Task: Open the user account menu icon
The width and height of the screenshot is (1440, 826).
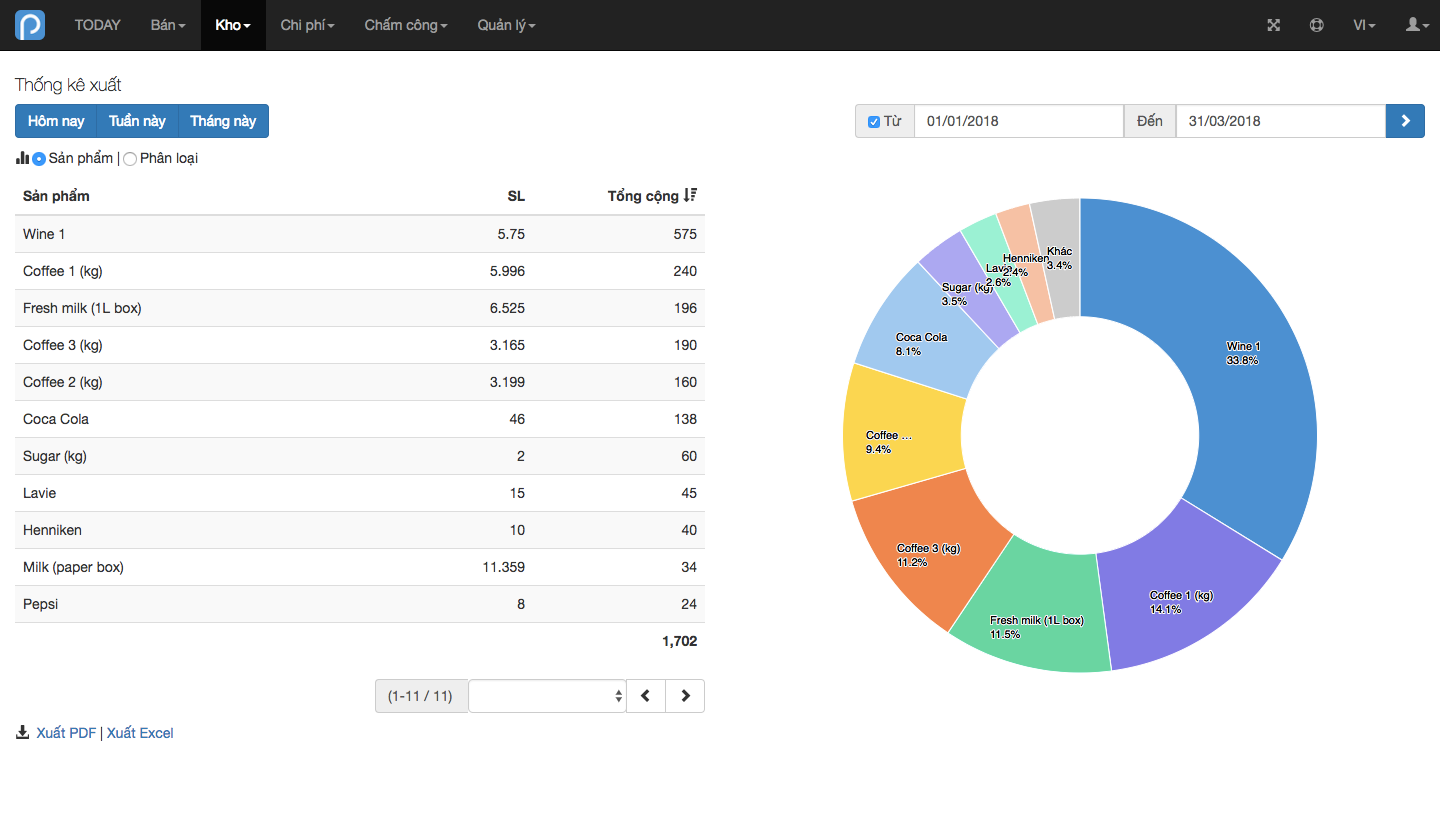Action: click(x=1418, y=25)
